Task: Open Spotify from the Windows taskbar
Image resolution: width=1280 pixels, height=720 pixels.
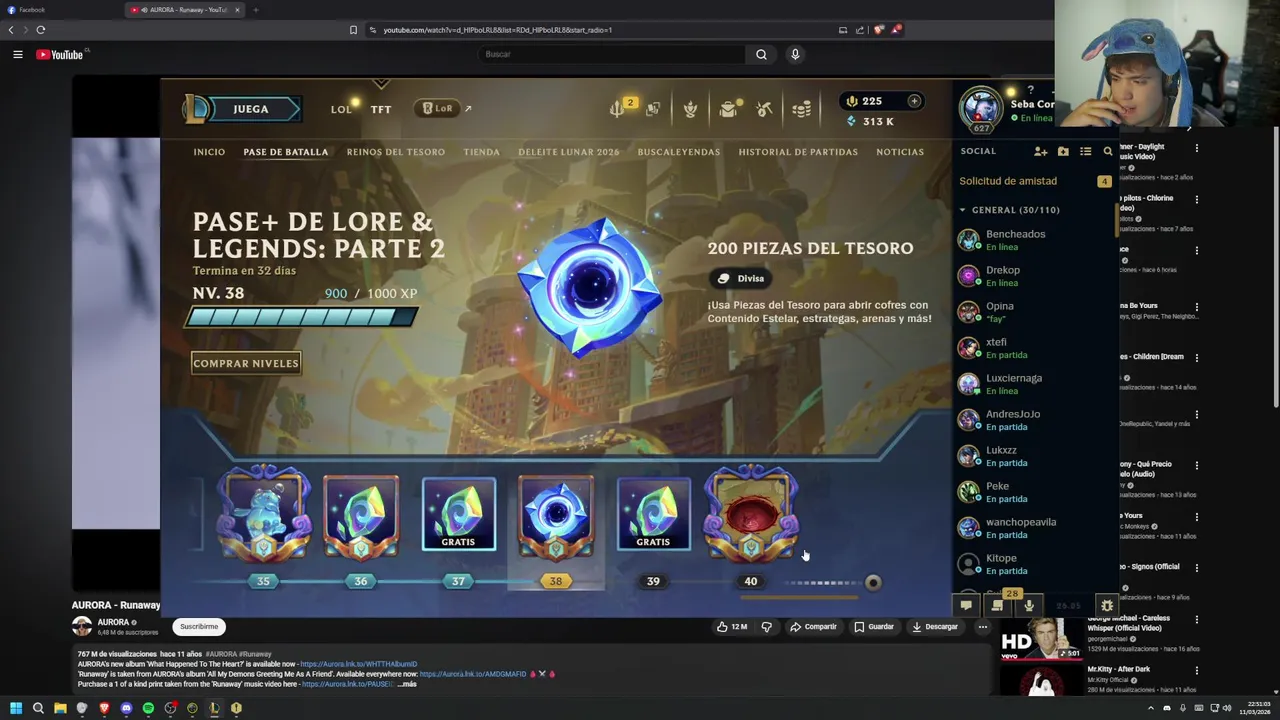Action: pos(148,708)
